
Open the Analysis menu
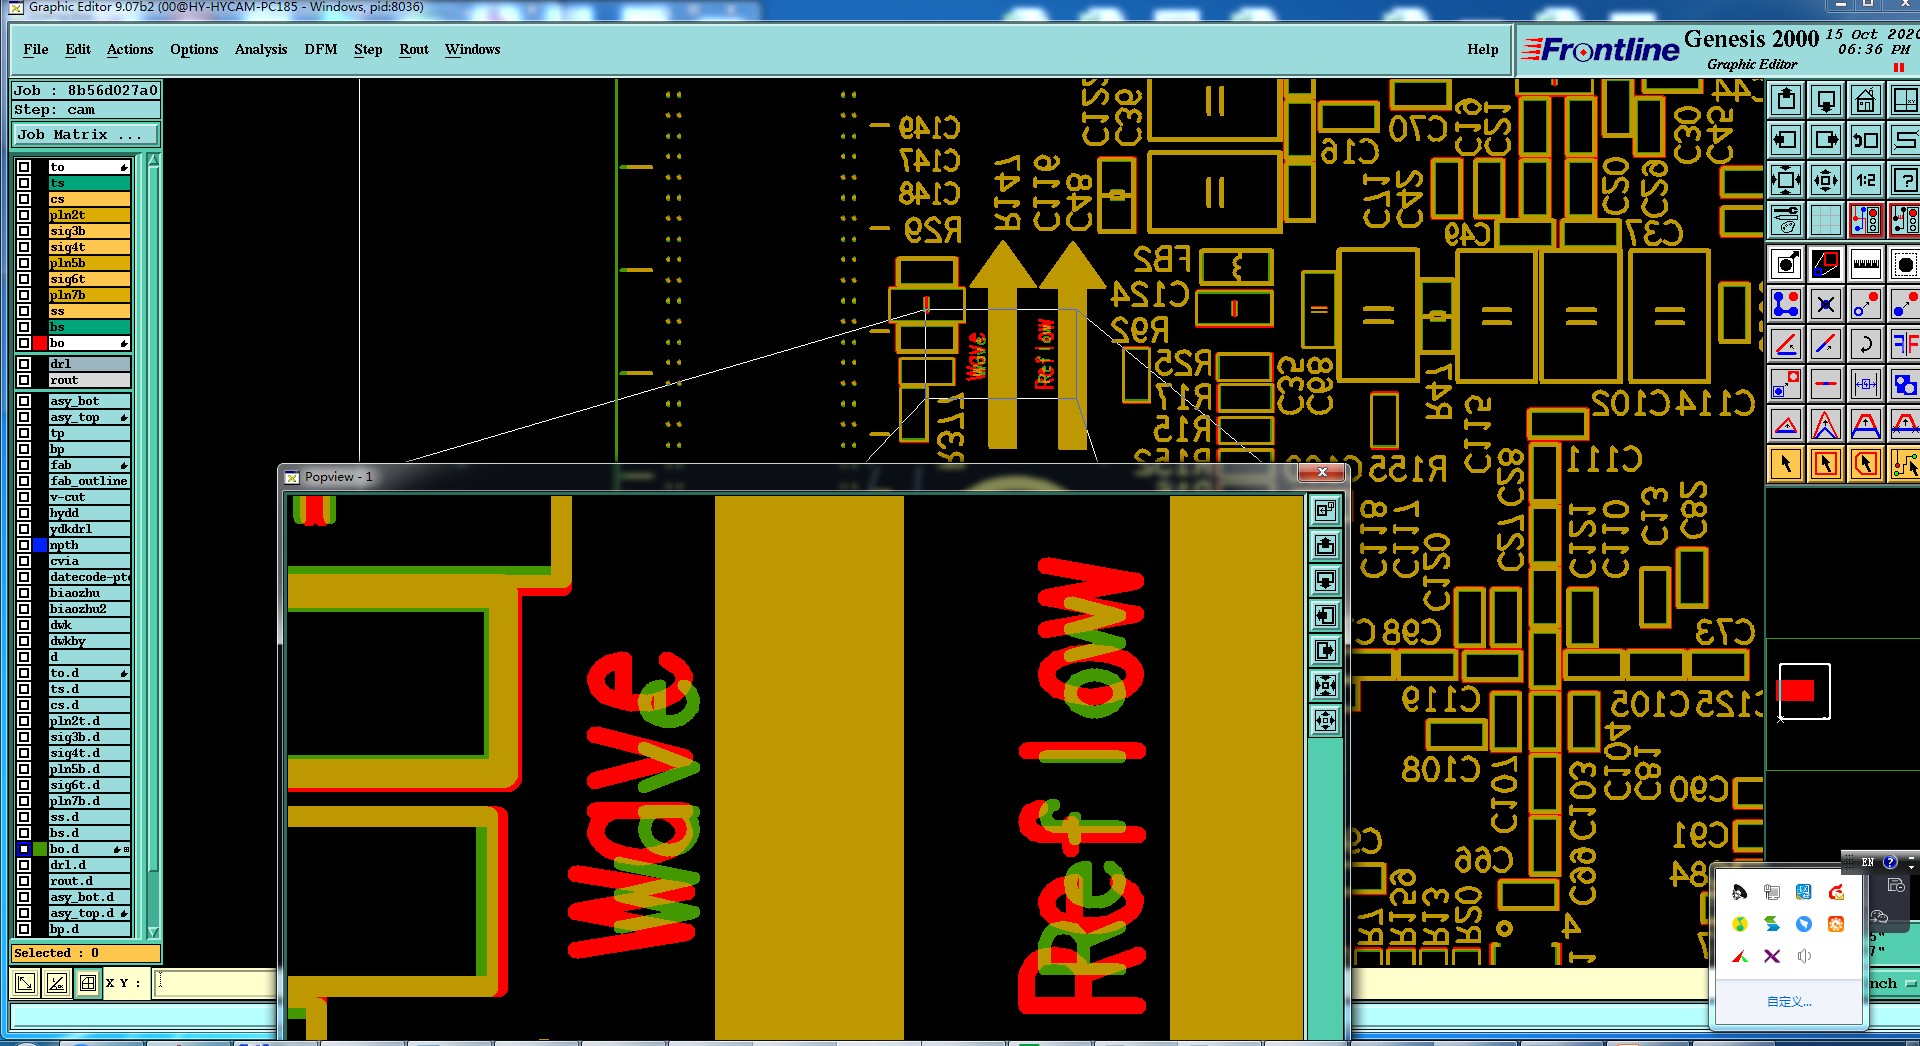click(x=261, y=49)
